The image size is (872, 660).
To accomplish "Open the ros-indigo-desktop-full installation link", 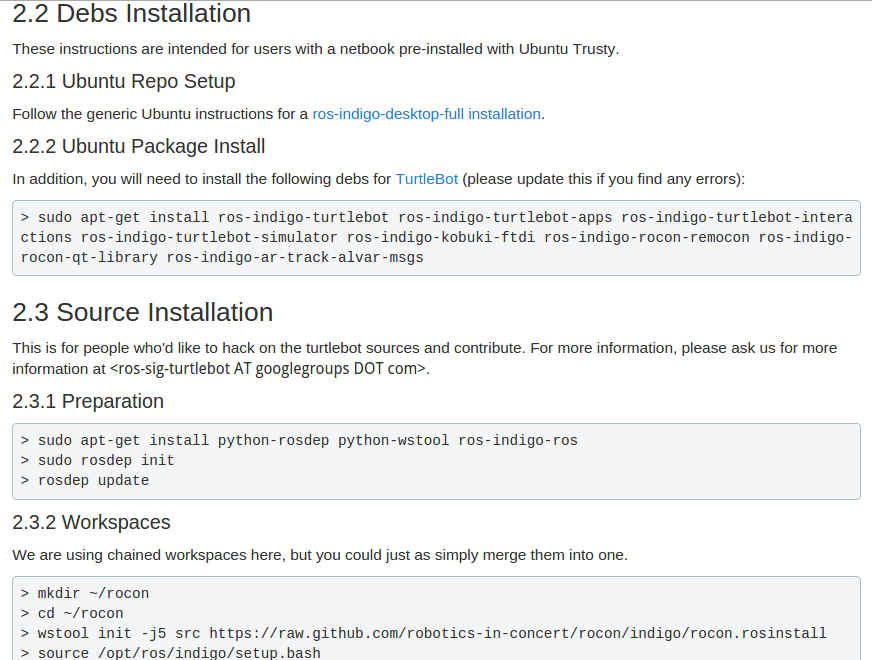I will coord(426,114).
